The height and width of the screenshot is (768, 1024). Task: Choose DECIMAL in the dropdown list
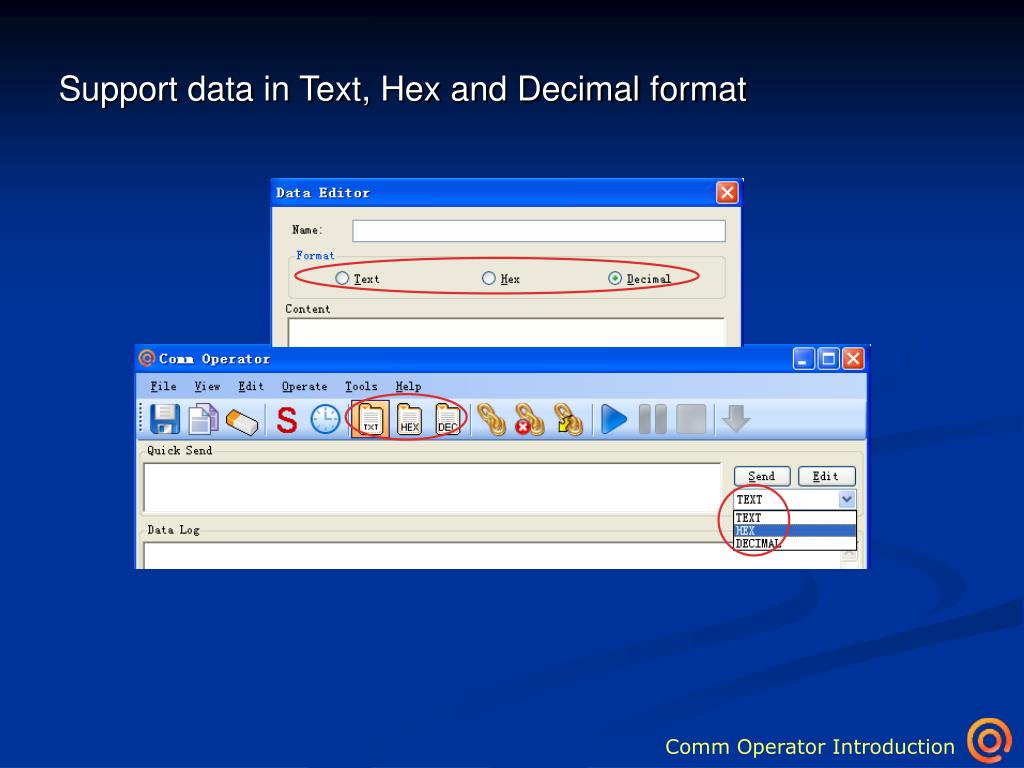[x=795, y=543]
